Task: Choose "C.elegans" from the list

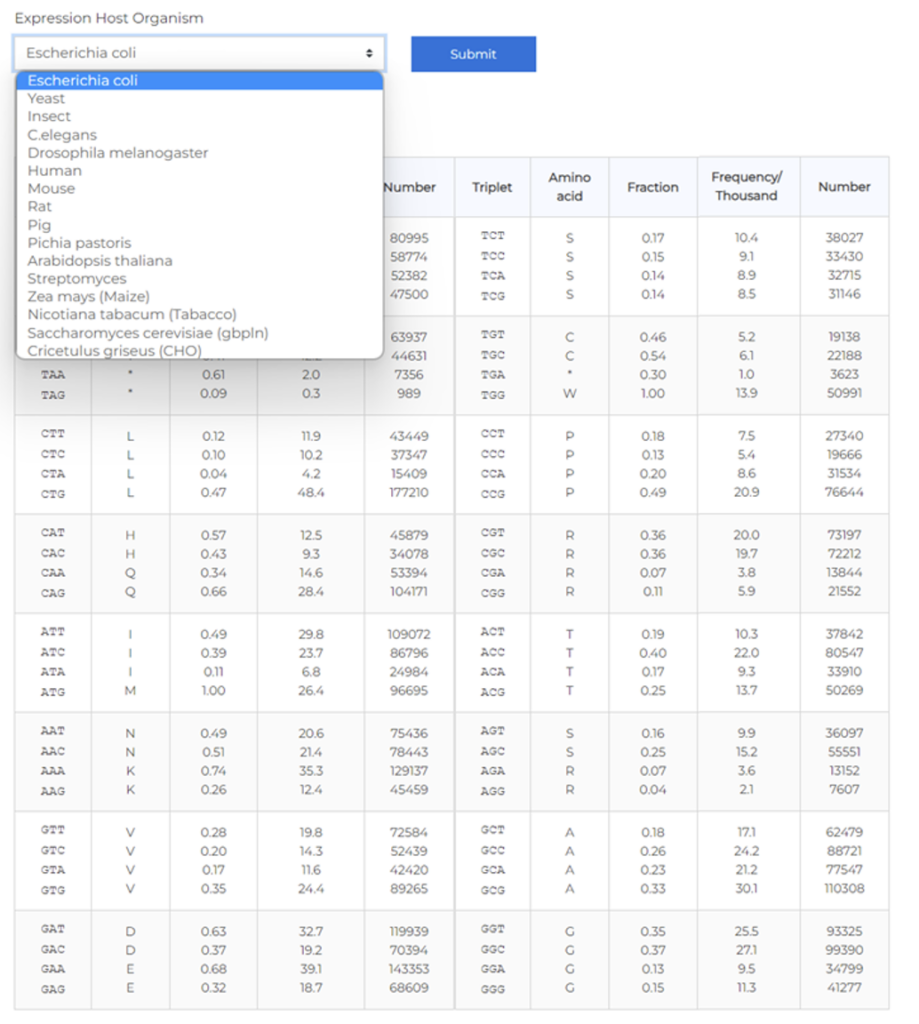Action: pyautogui.click(x=61, y=134)
